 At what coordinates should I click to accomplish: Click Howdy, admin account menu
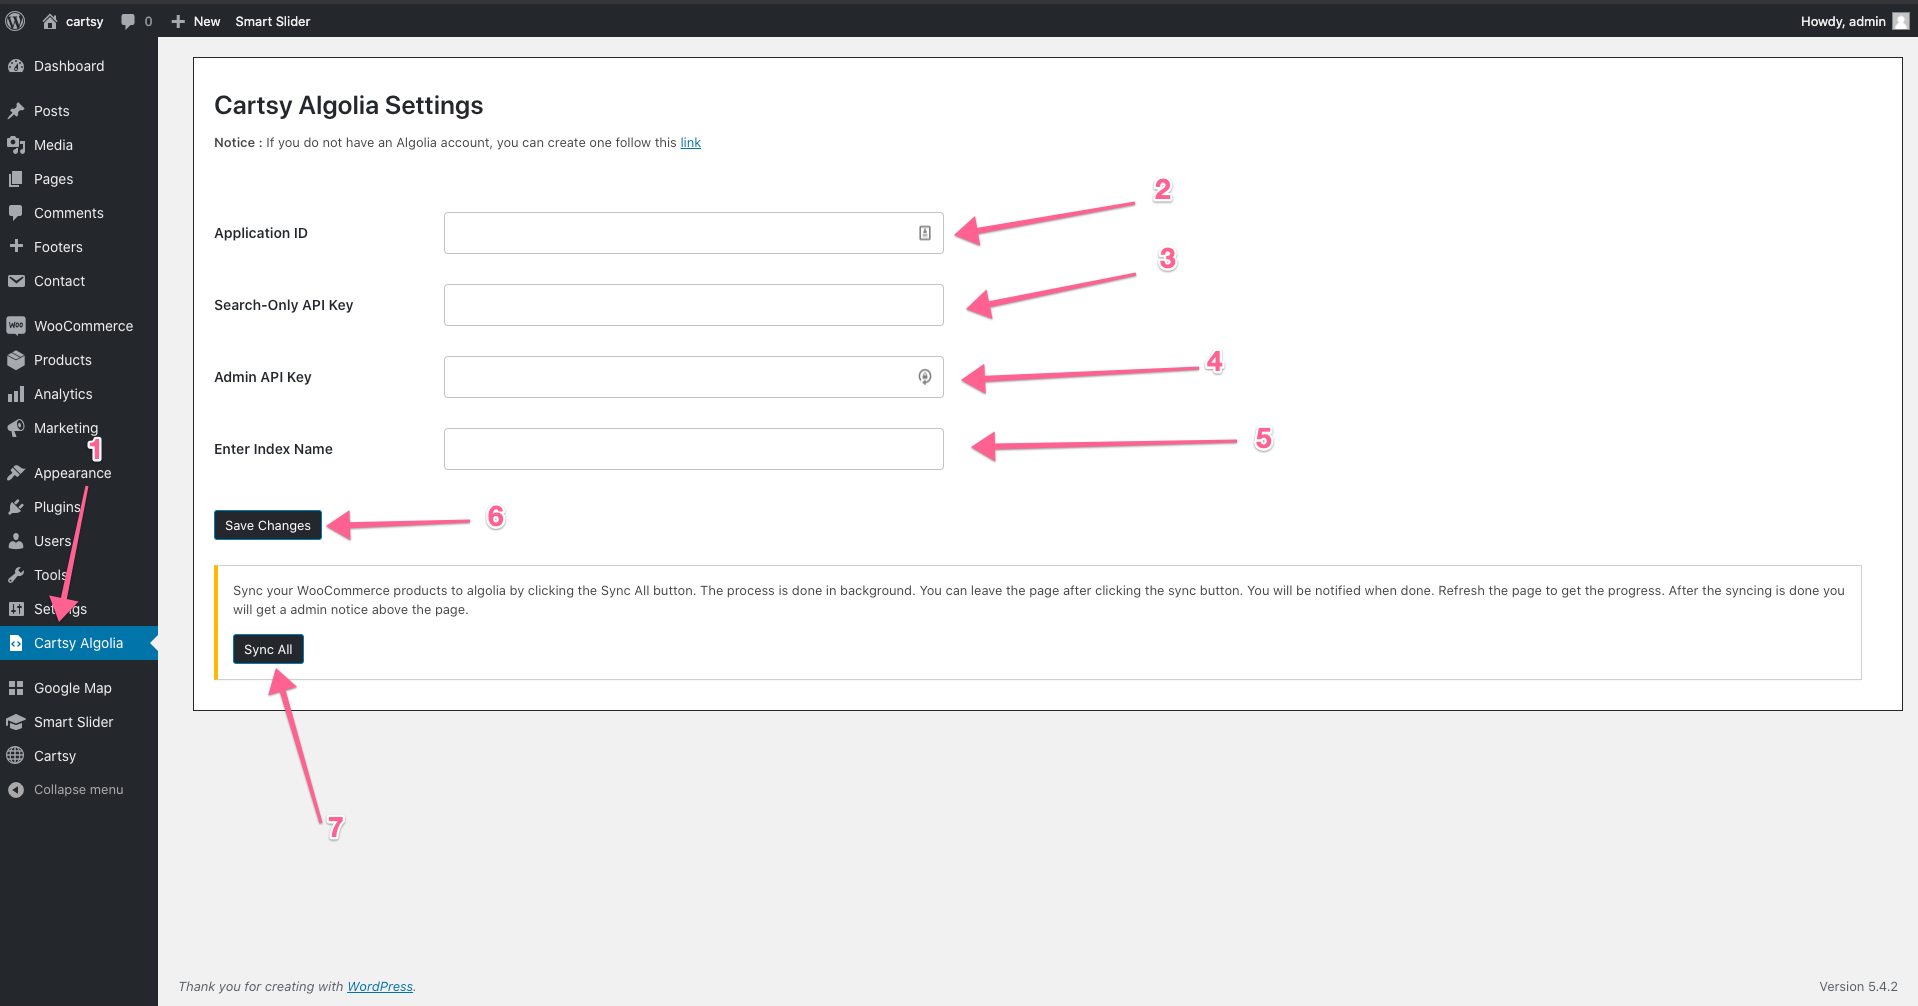pos(1854,21)
